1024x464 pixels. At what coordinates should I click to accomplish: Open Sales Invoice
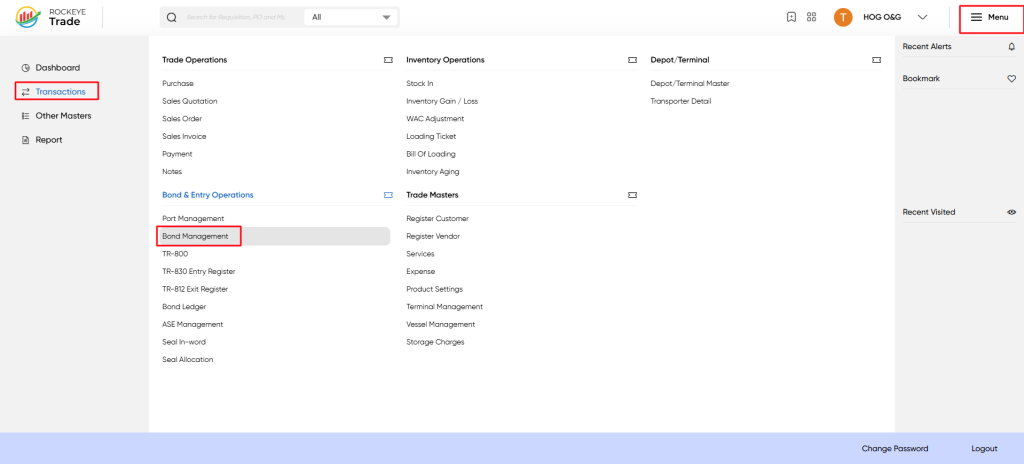(184, 137)
